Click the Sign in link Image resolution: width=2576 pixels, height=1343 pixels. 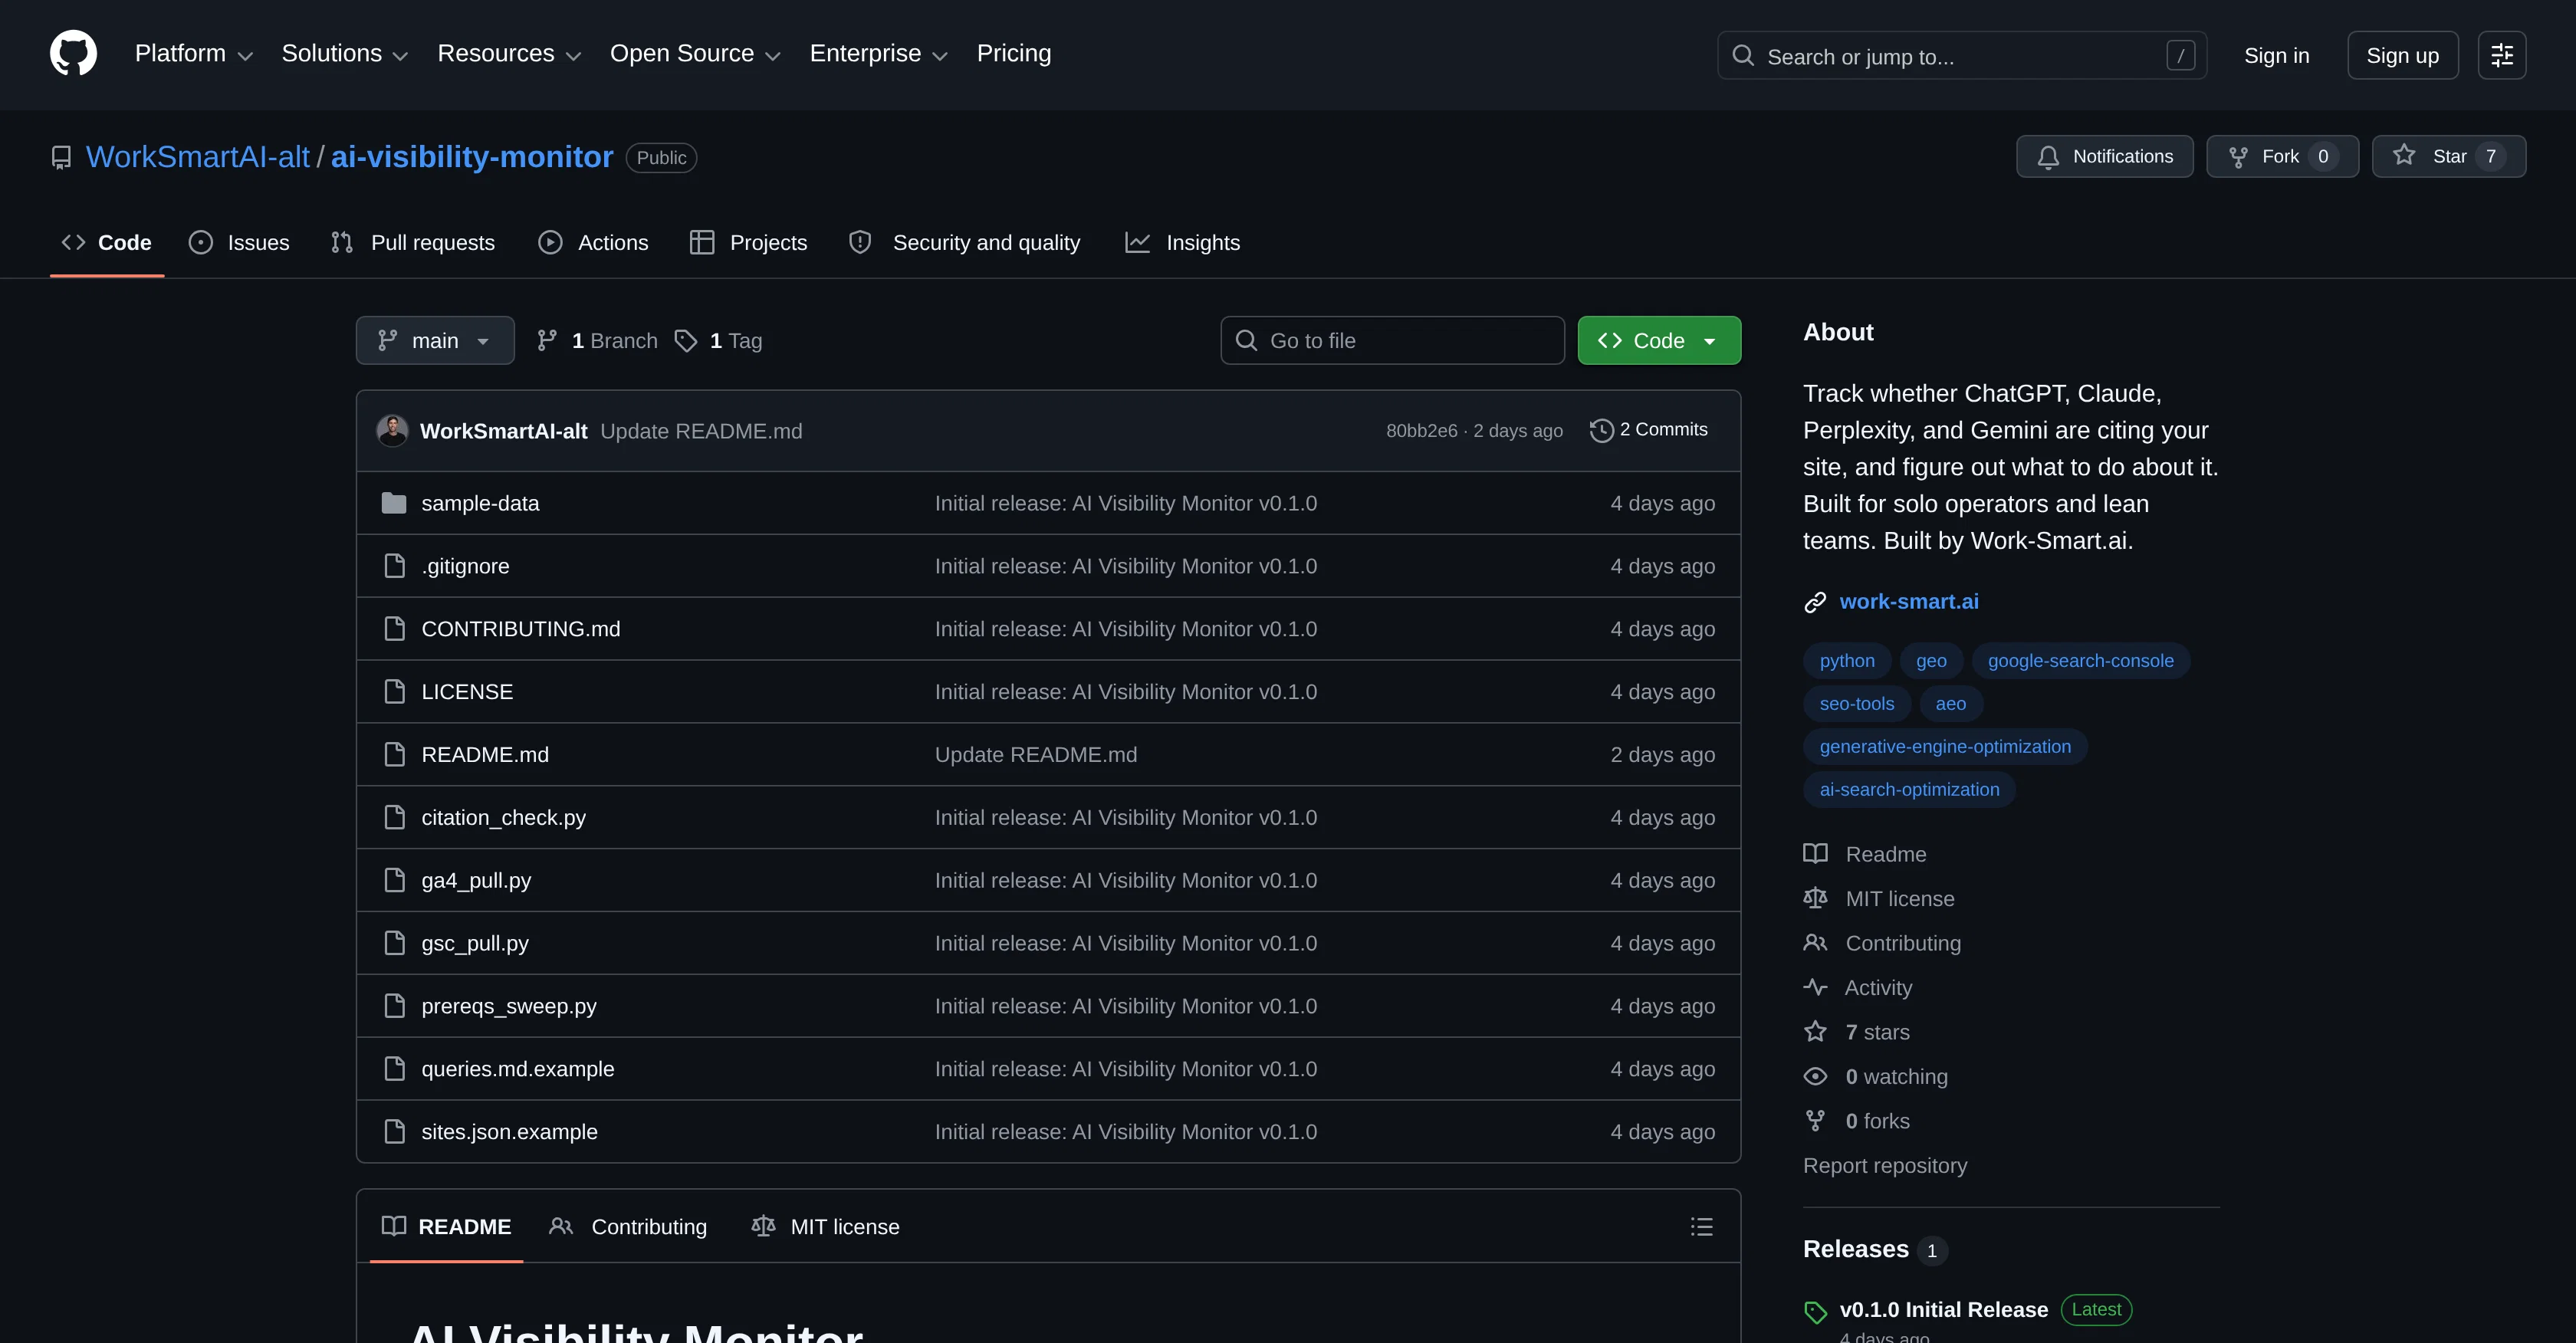click(2276, 55)
